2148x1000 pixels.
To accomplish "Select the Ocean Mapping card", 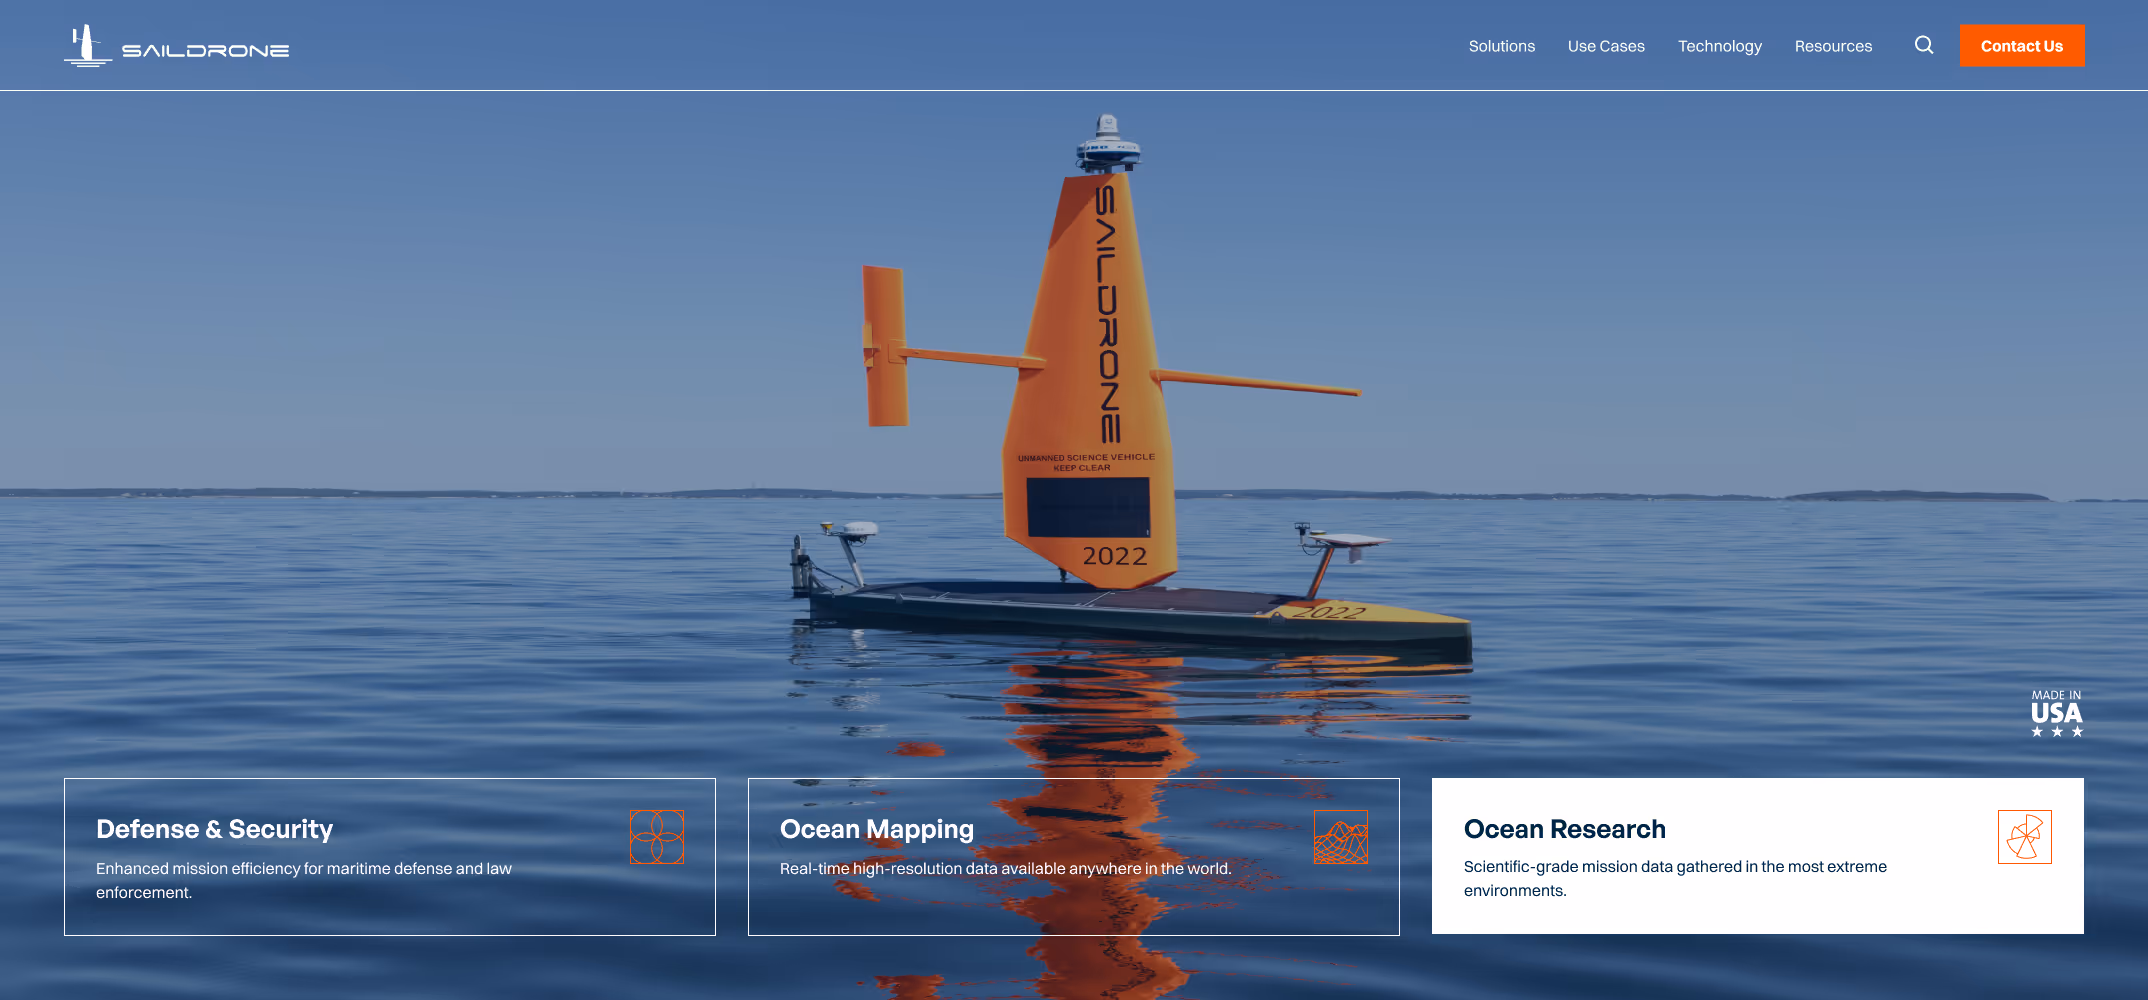I will 1073,857.
